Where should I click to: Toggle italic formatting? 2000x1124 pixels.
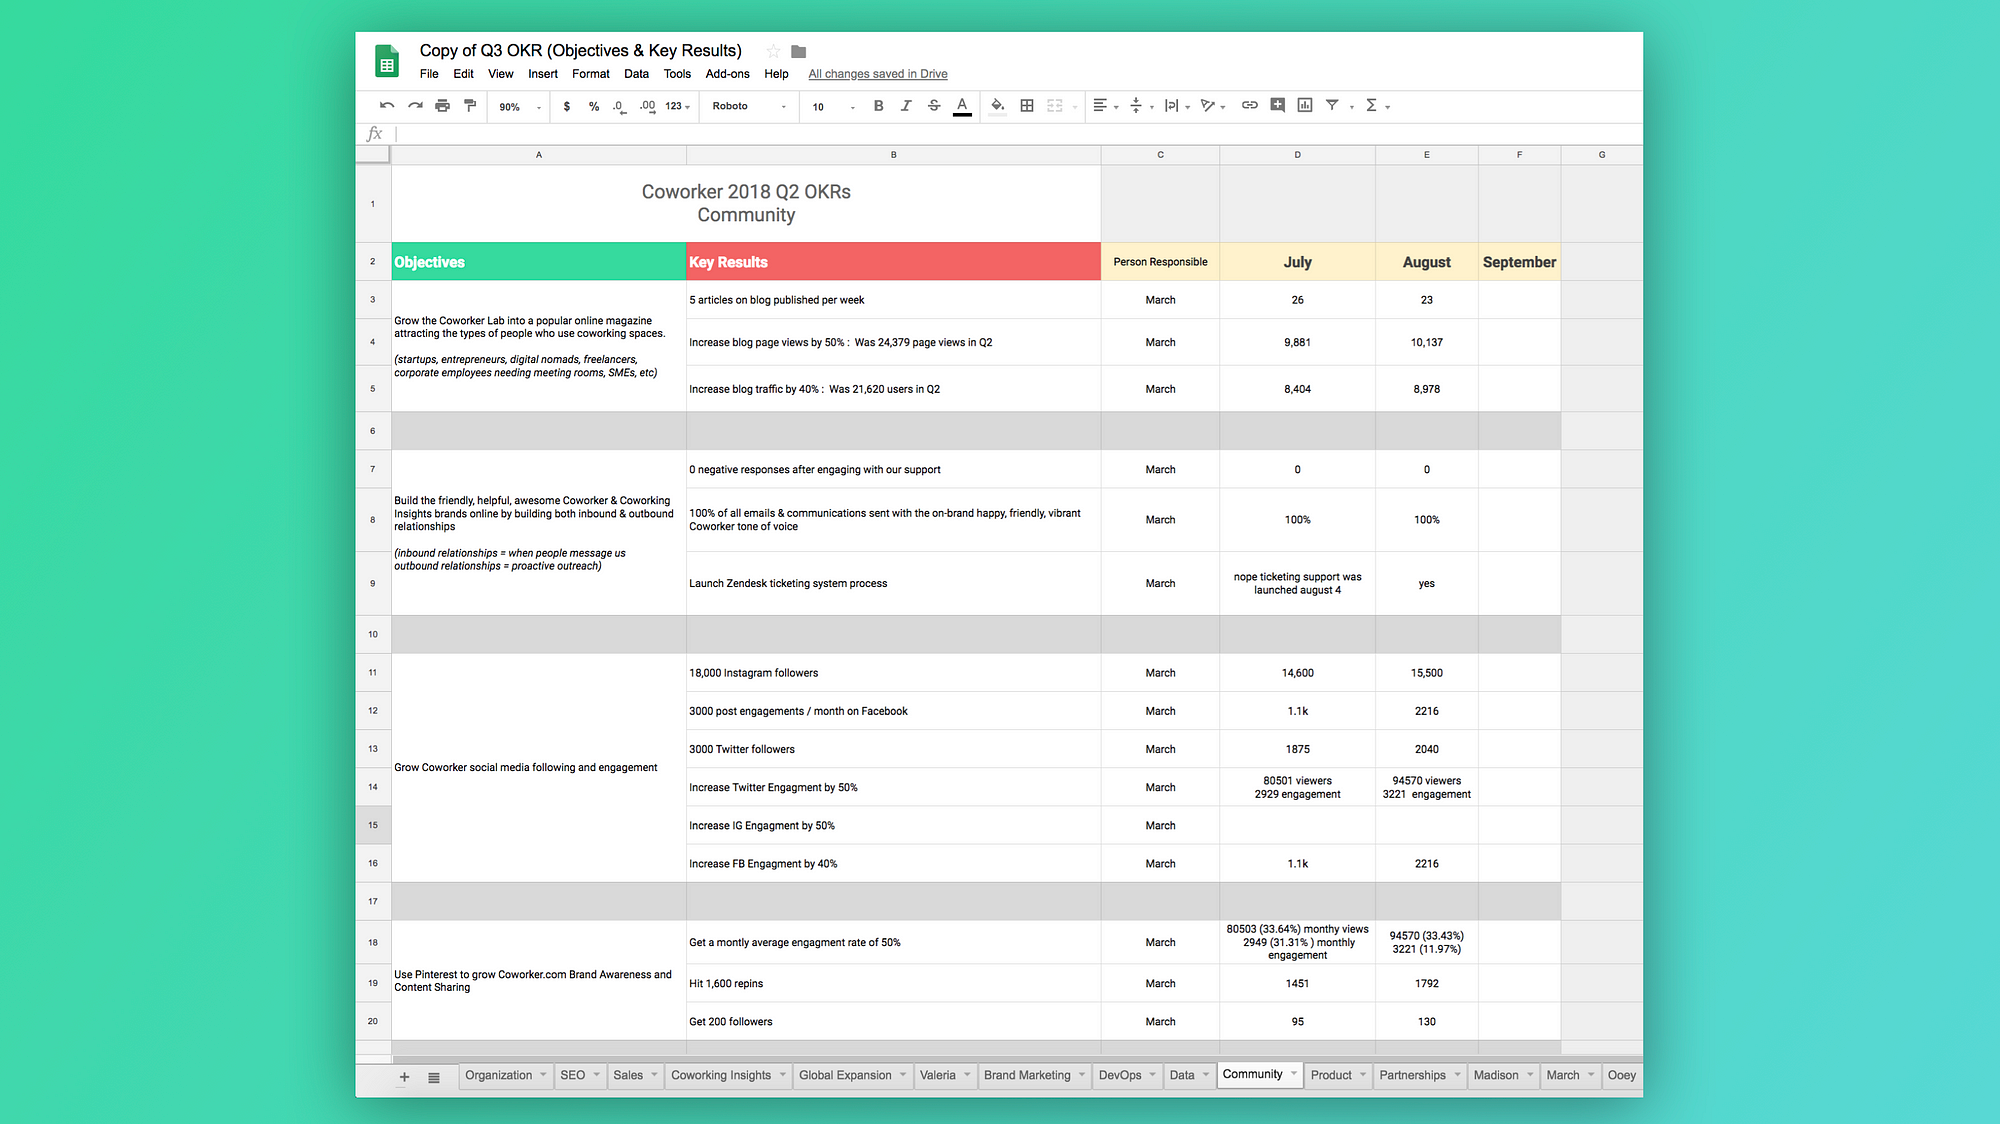point(906,106)
